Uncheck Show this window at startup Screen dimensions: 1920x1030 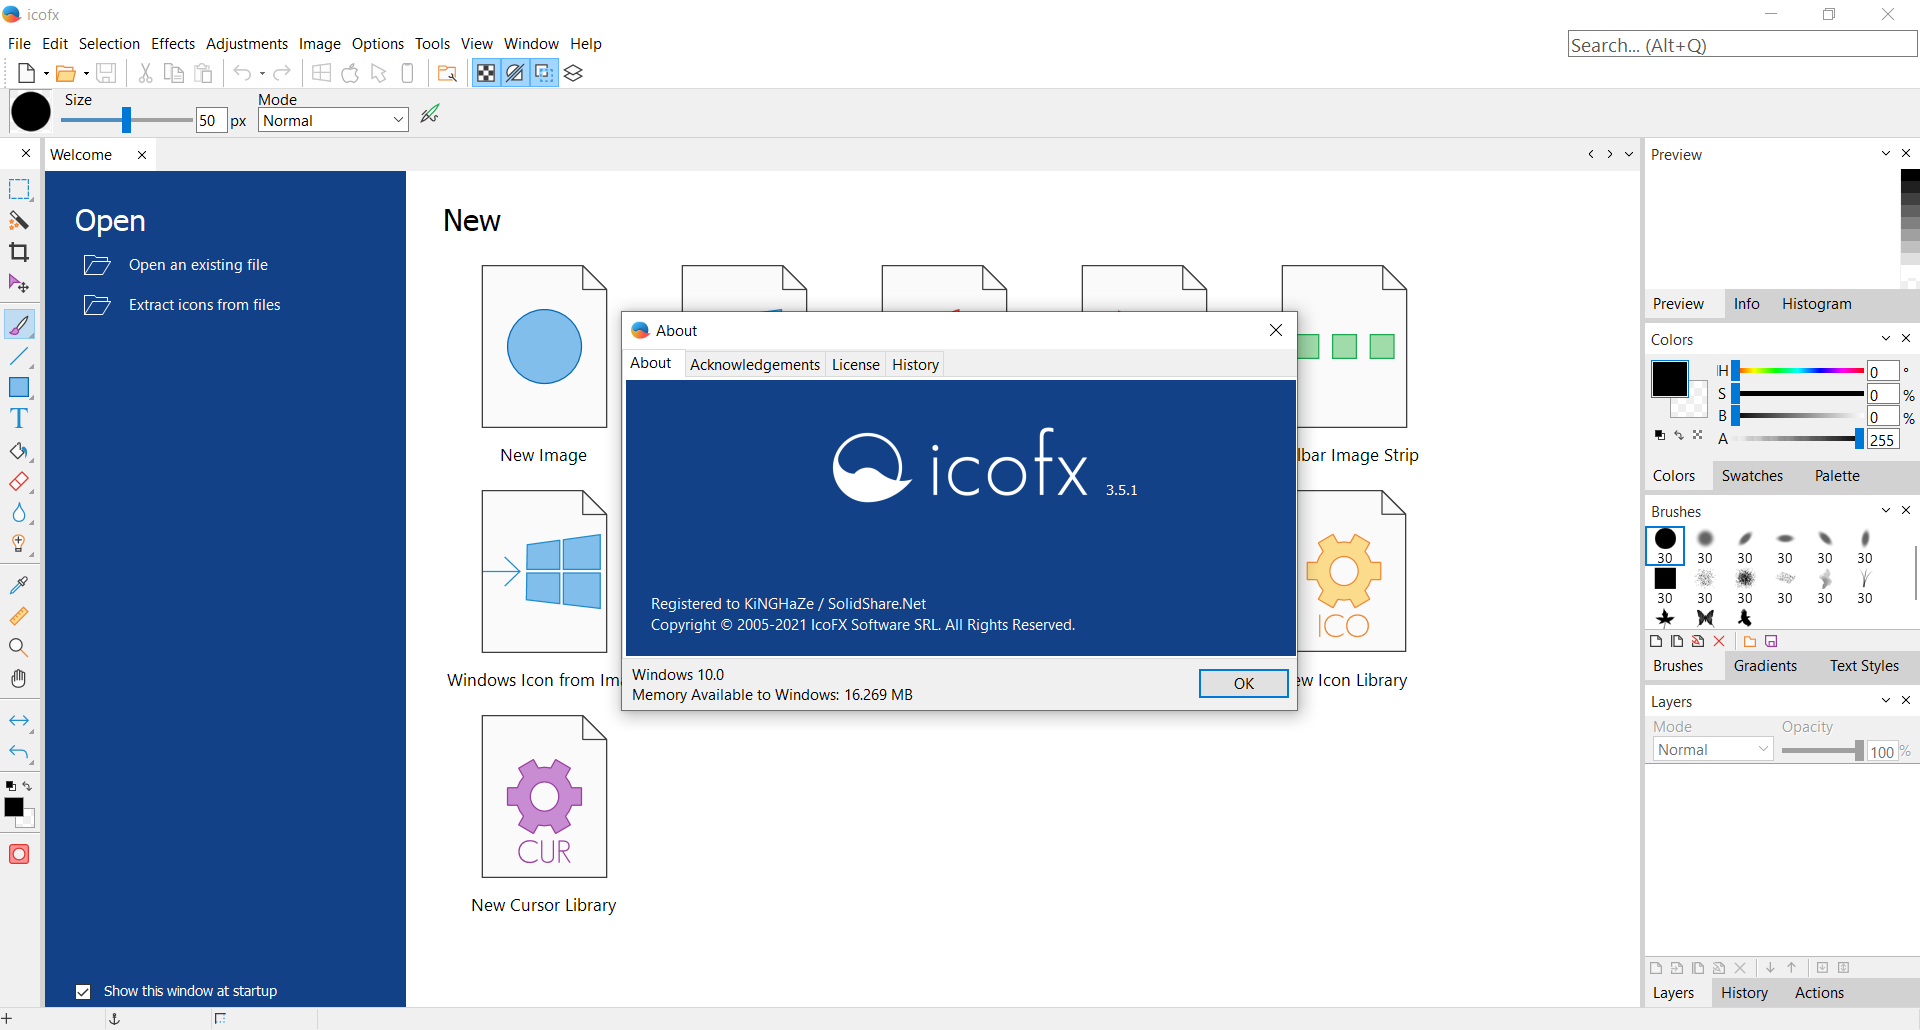point(83,991)
